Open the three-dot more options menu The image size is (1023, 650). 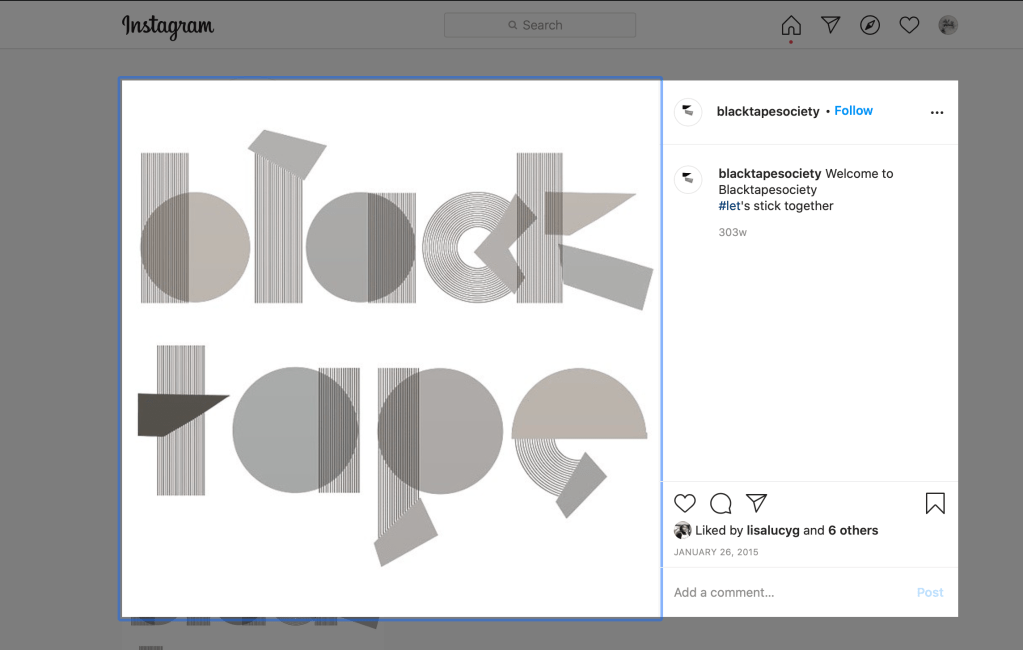click(937, 113)
